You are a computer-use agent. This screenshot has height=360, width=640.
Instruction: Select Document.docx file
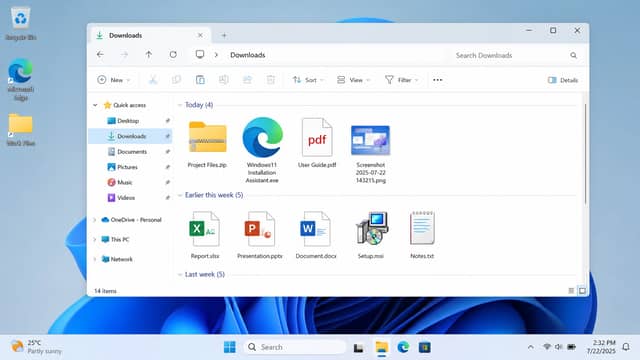(x=316, y=235)
